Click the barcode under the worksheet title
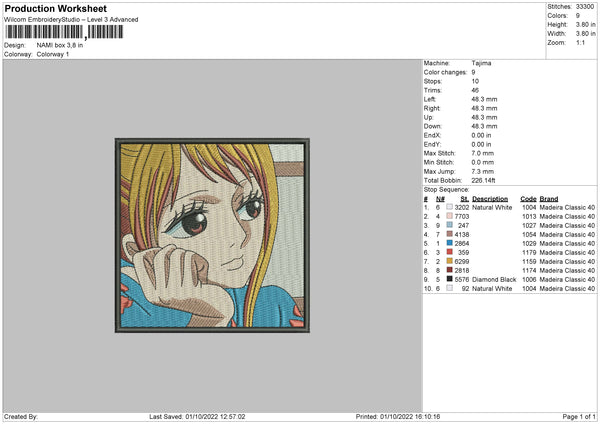 click(x=64, y=32)
